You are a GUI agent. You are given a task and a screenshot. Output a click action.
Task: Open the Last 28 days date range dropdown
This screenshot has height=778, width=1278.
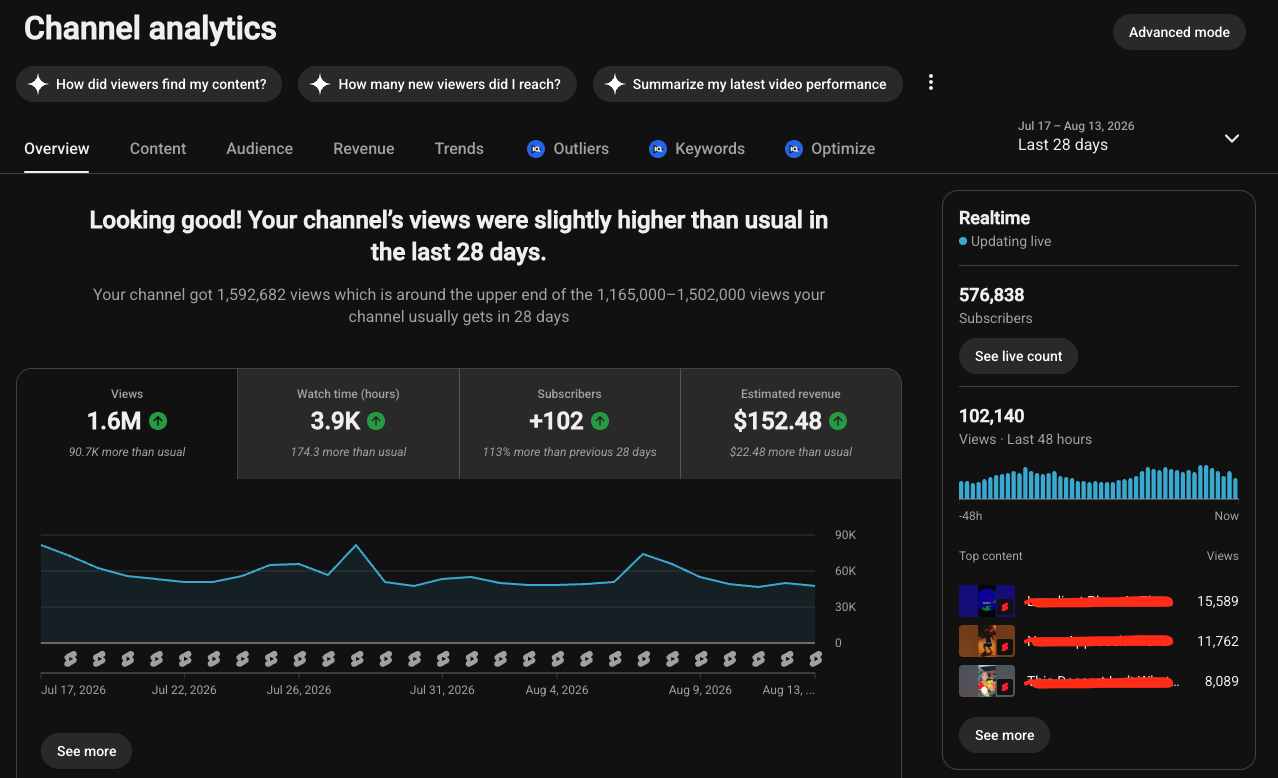pyautogui.click(x=1128, y=137)
